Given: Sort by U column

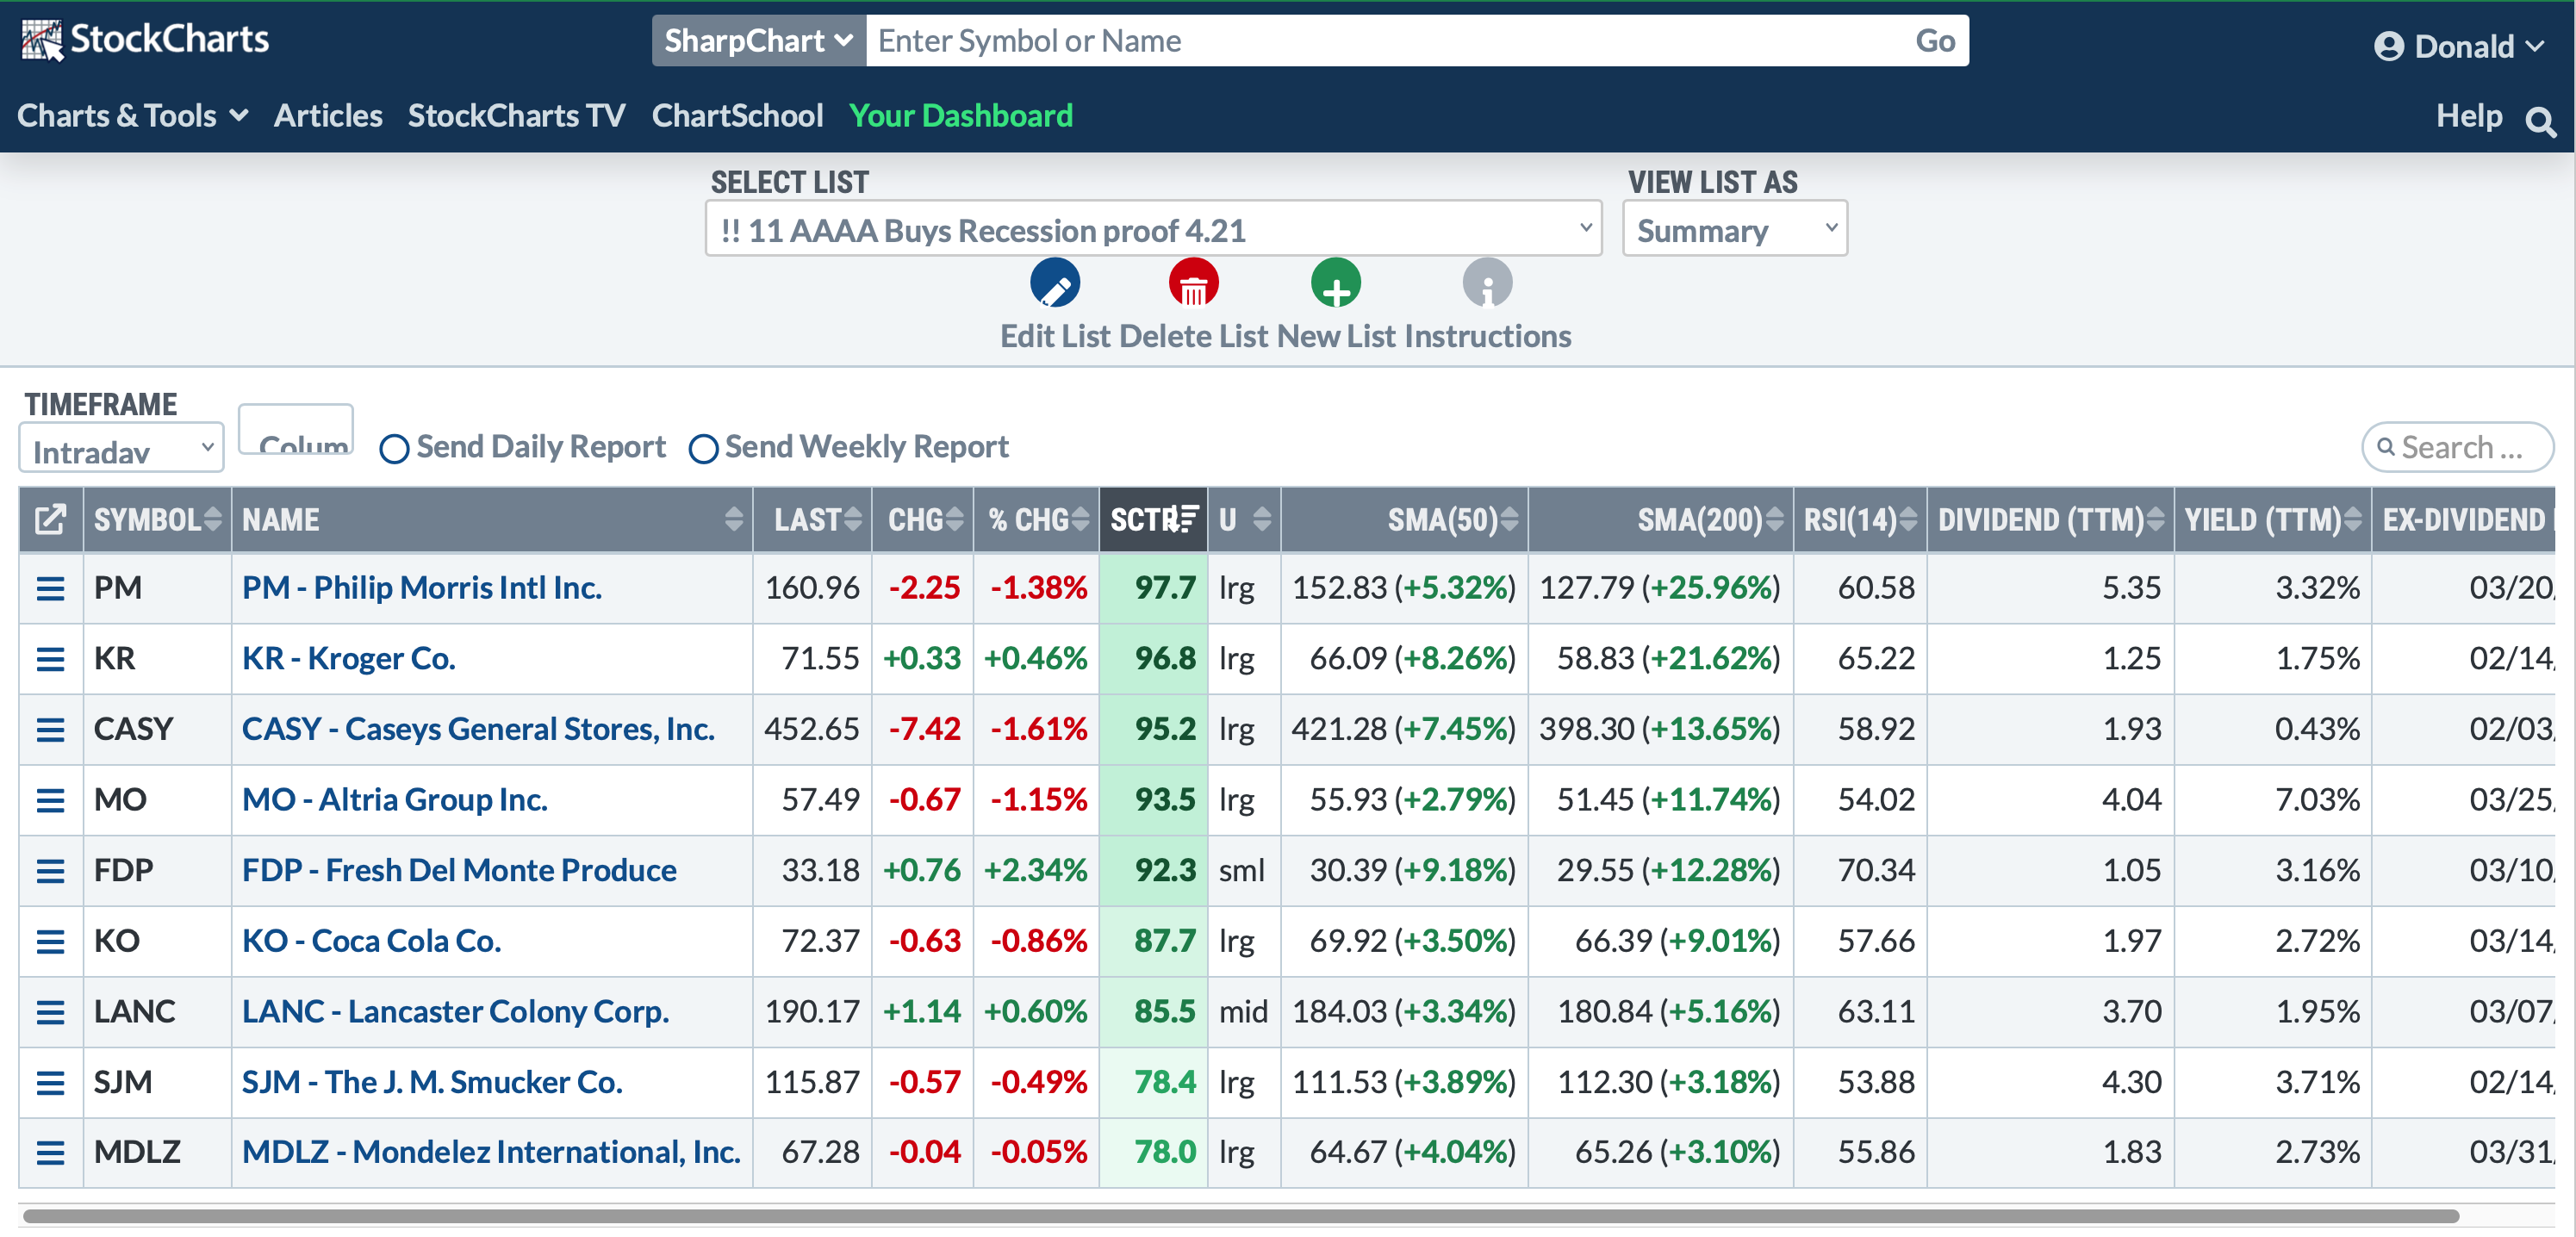Looking at the screenshot, I should (x=1245, y=519).
